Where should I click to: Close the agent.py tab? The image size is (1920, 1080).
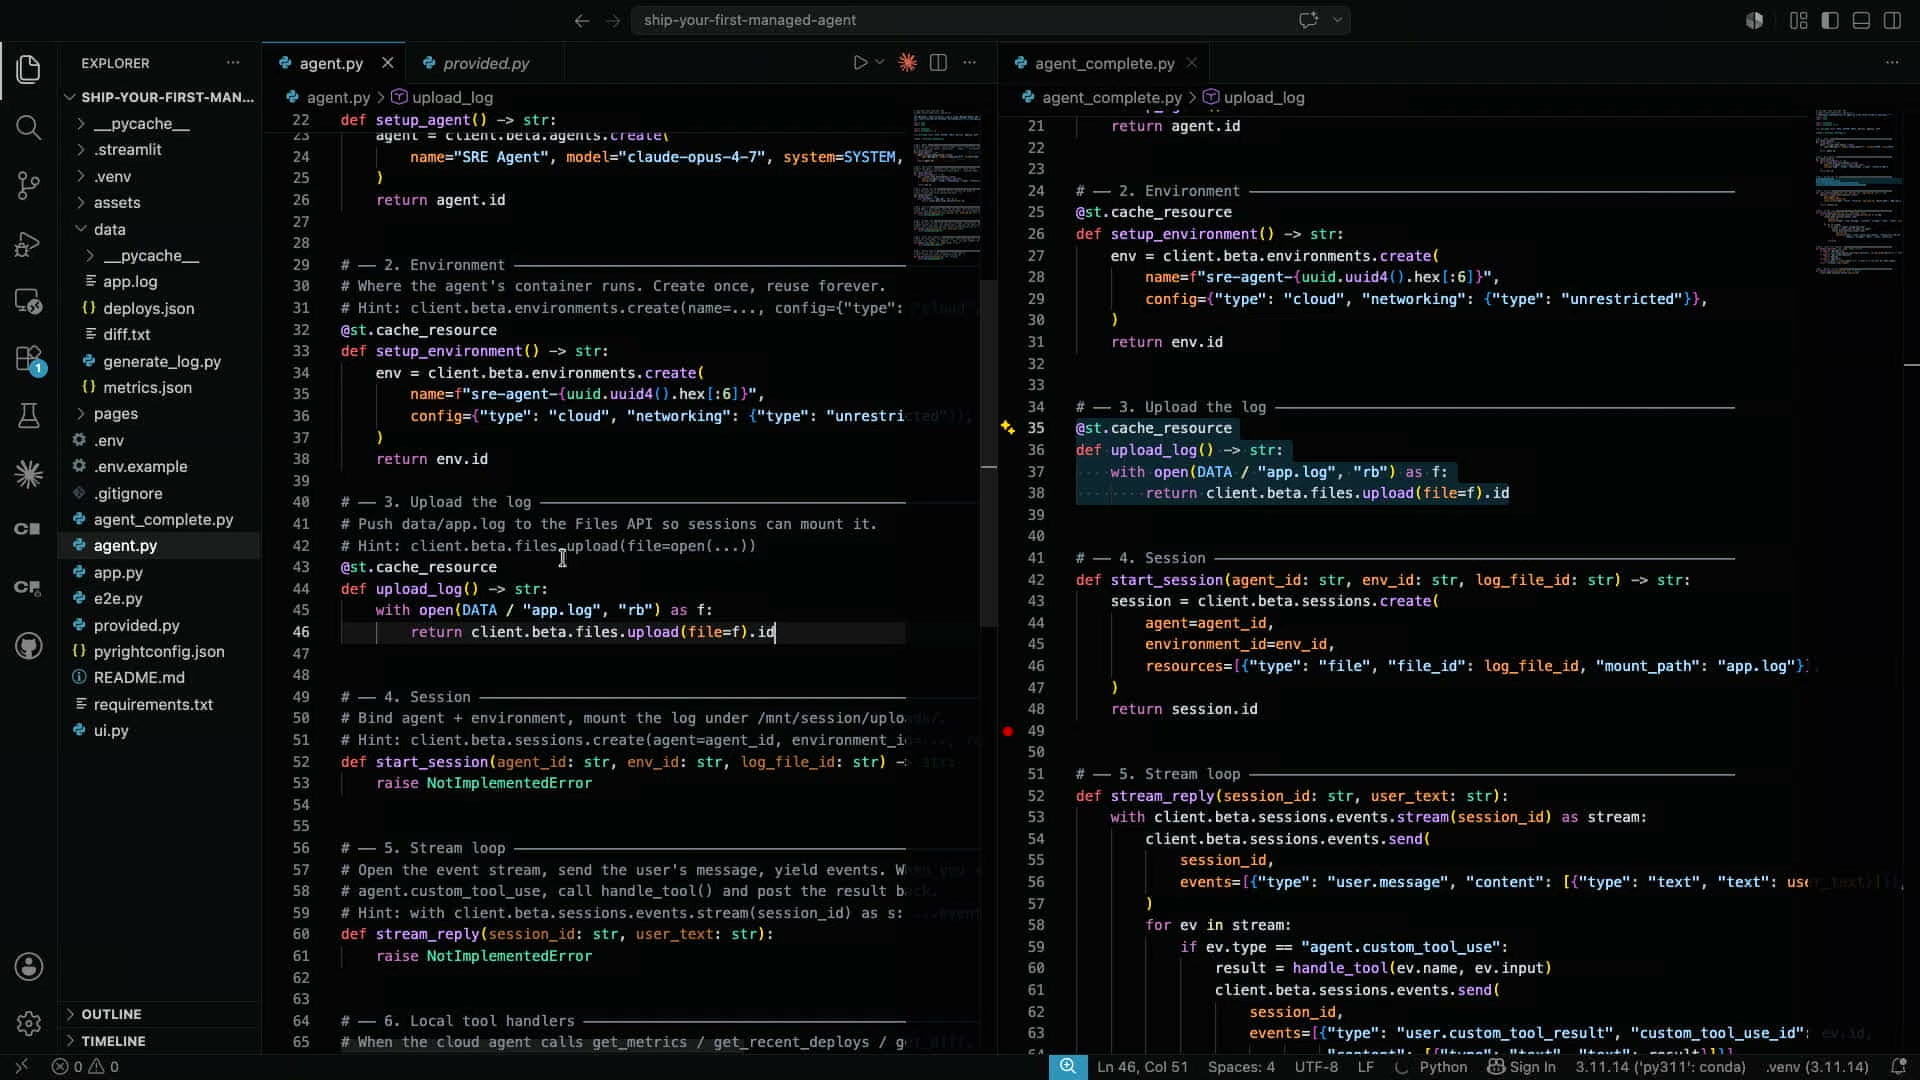point(387,62)
